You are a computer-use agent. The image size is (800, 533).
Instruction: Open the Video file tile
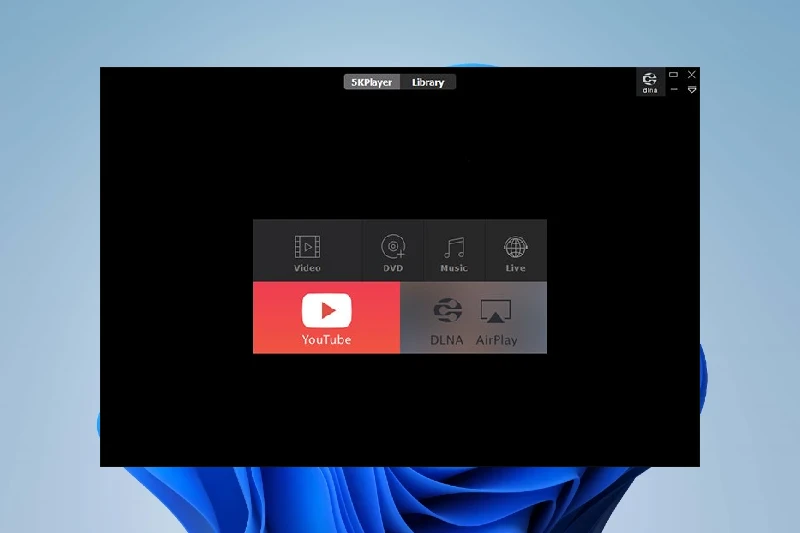tap(307, 250)
